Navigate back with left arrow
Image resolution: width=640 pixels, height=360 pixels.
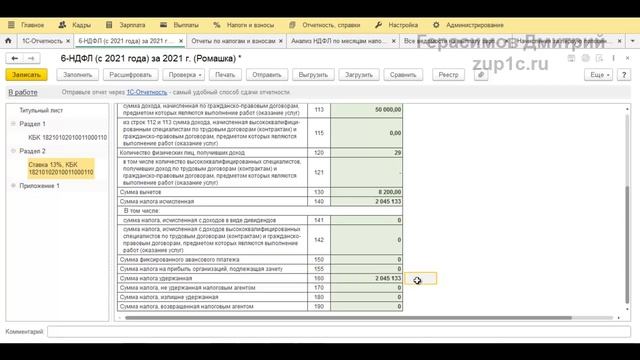15,59
